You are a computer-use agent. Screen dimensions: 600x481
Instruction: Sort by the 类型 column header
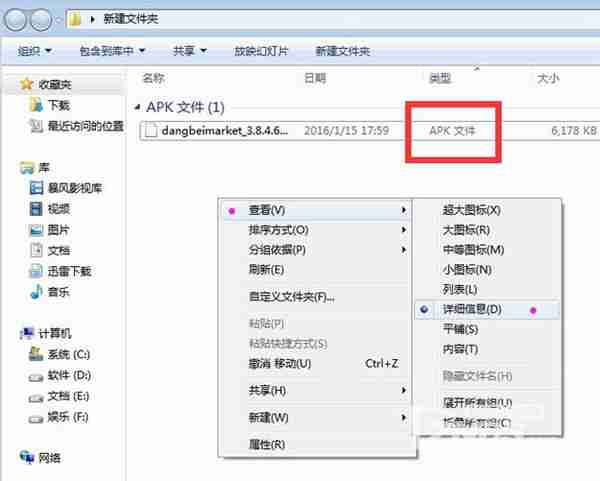click(440, 78)
